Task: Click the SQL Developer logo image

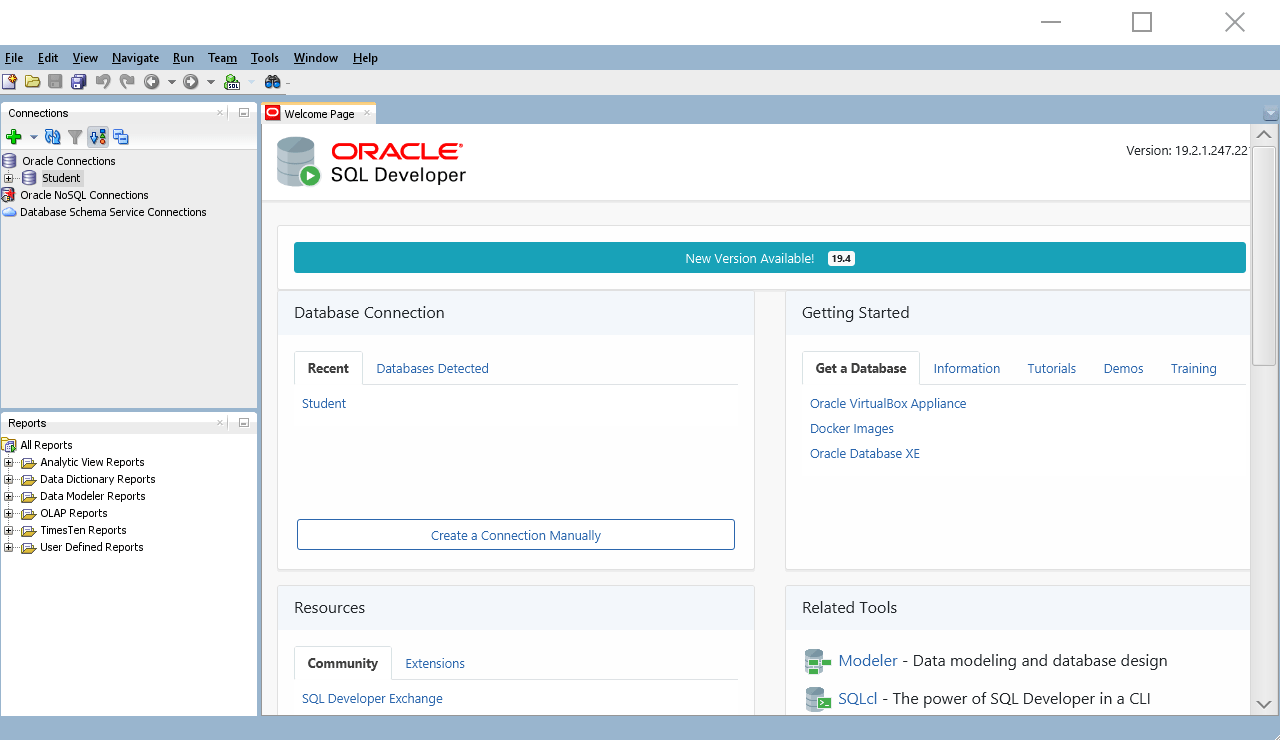Action: coord(372,163)
